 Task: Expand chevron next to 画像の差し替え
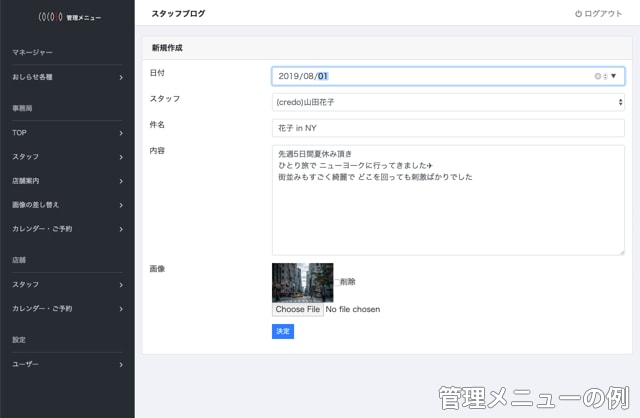pyautogui.click(x=121, y=205)
